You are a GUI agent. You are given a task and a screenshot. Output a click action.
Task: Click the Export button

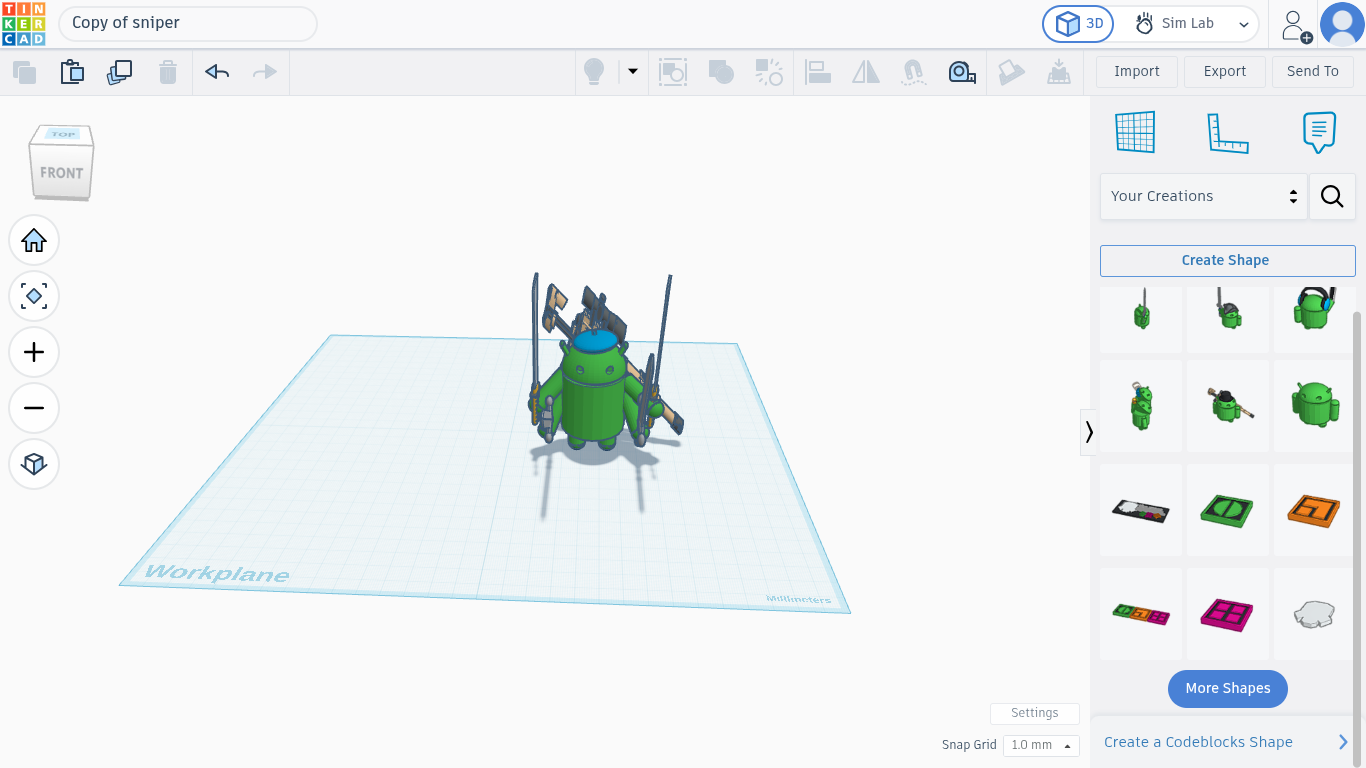pos(1225,71)
